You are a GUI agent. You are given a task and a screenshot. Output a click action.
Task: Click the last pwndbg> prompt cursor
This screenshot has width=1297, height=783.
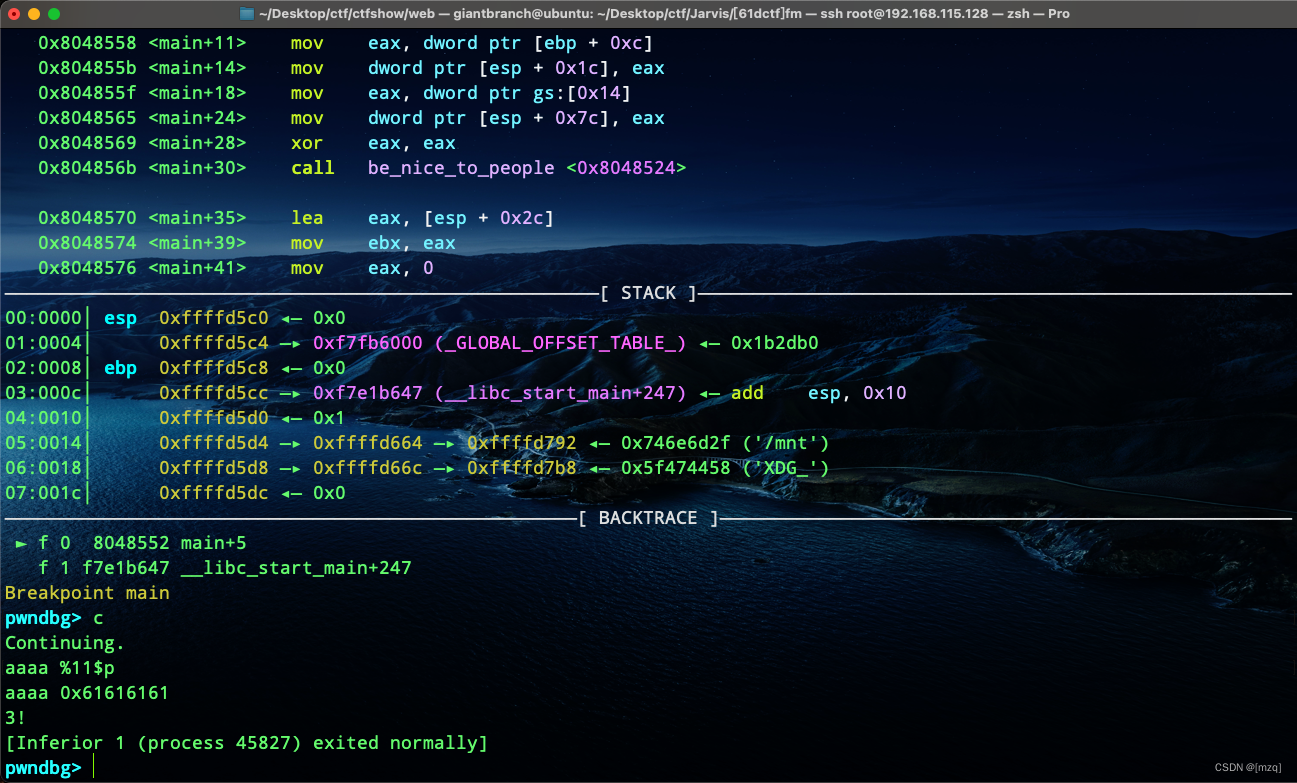click(93, 768)
